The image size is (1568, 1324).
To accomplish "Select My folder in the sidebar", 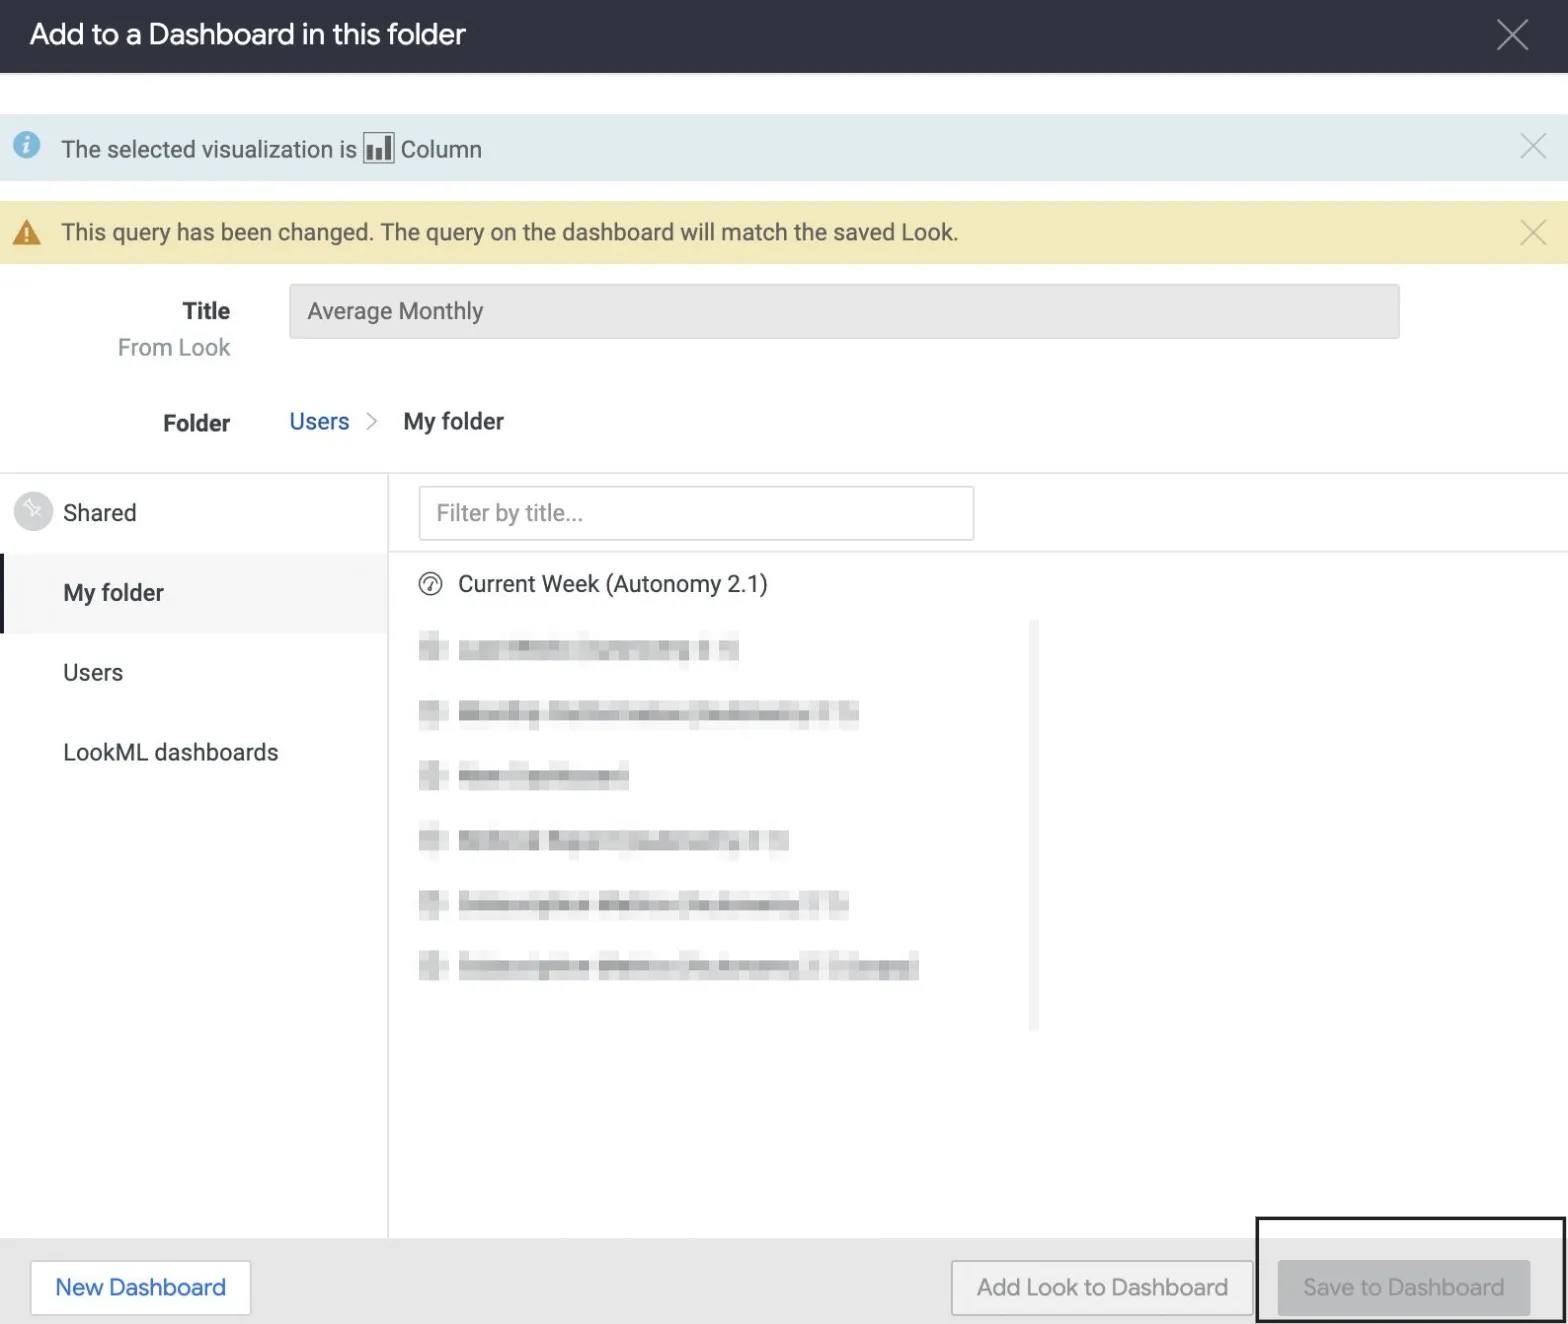I will pyautogui.click(x=194, y=593).
